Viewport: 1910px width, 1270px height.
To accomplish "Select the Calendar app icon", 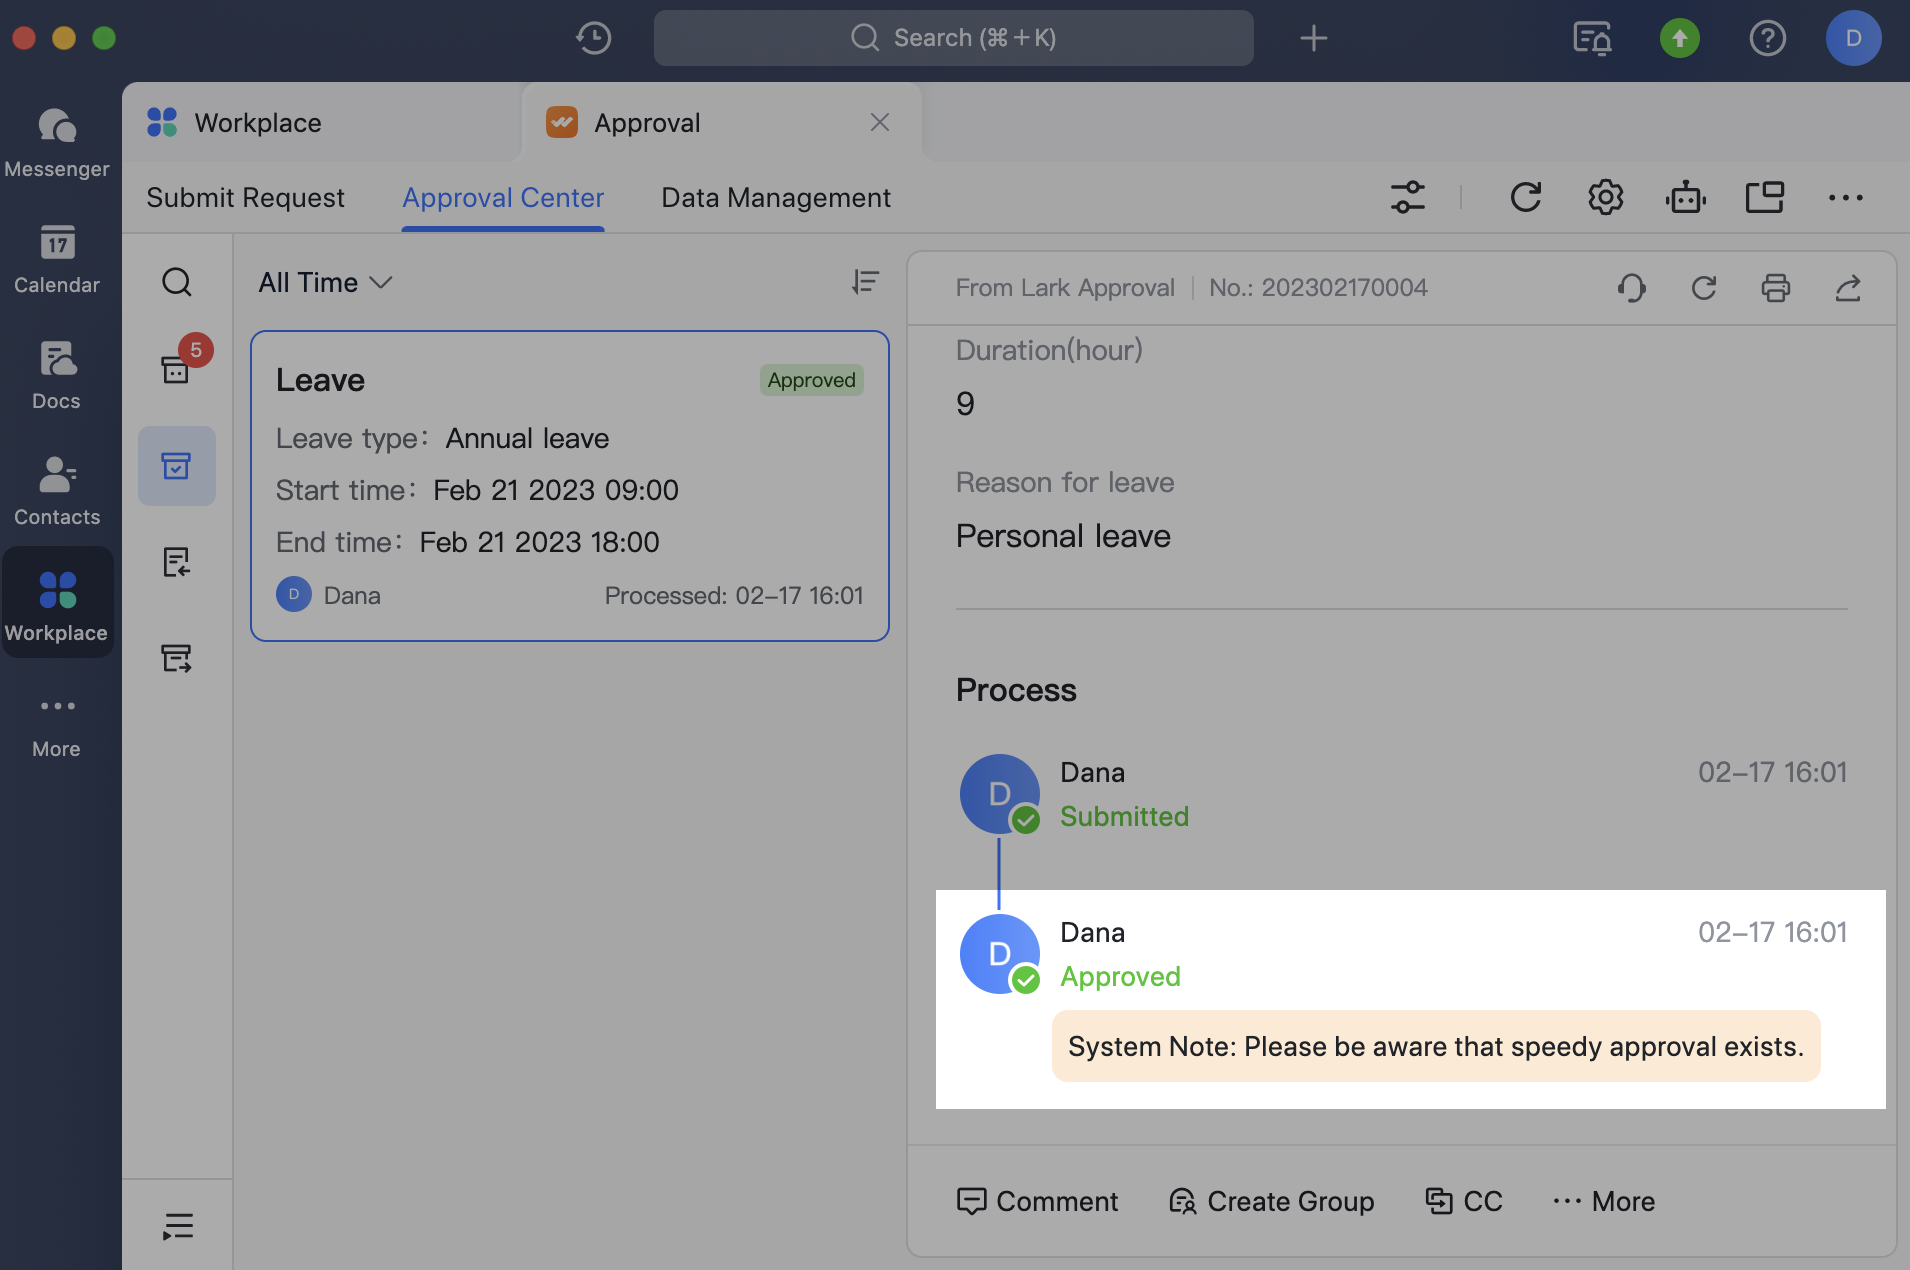I will pyautogui.click(x=57, y=259).
